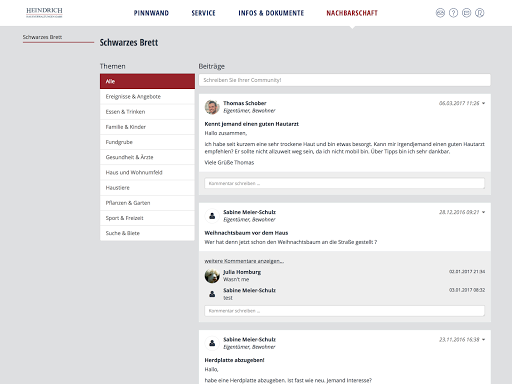Click timestamp 03.01.2017 08:32
The image size is (512, 384).
[467, 290]
